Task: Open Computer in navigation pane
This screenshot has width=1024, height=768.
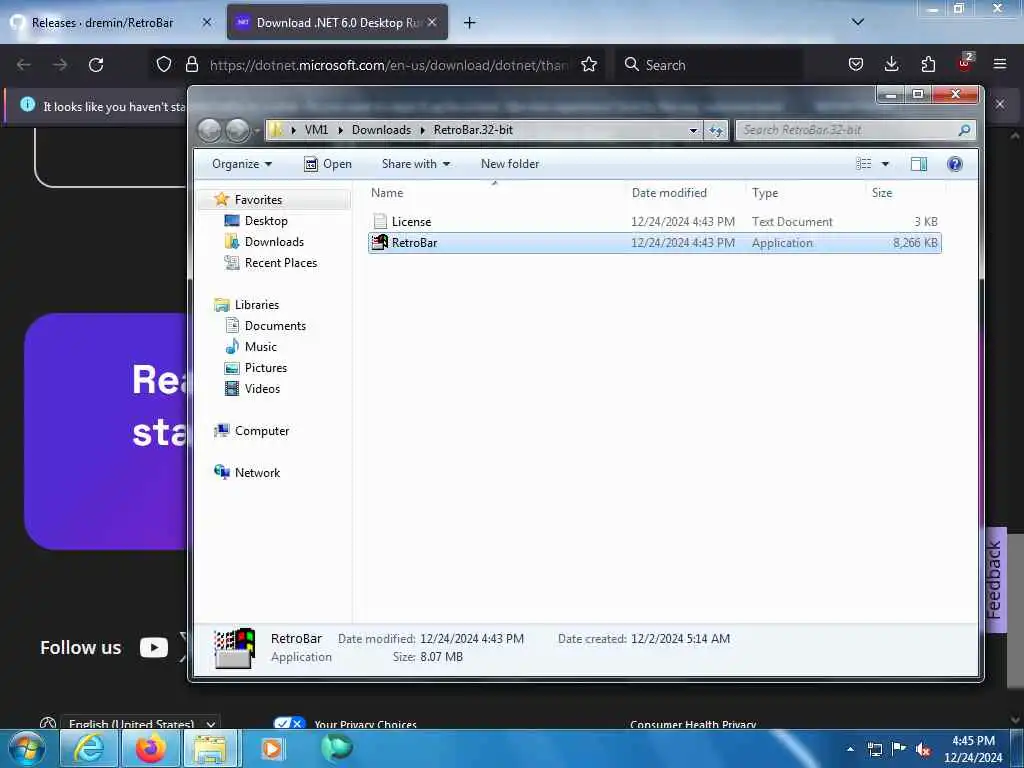Action: [261, 430]
